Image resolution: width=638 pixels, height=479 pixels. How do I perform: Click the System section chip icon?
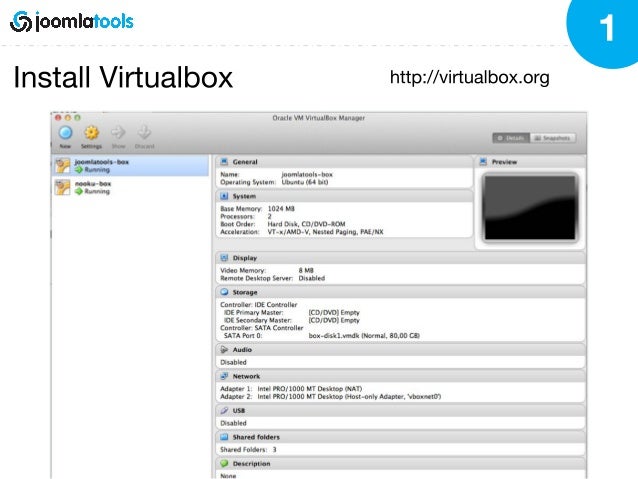224,196
